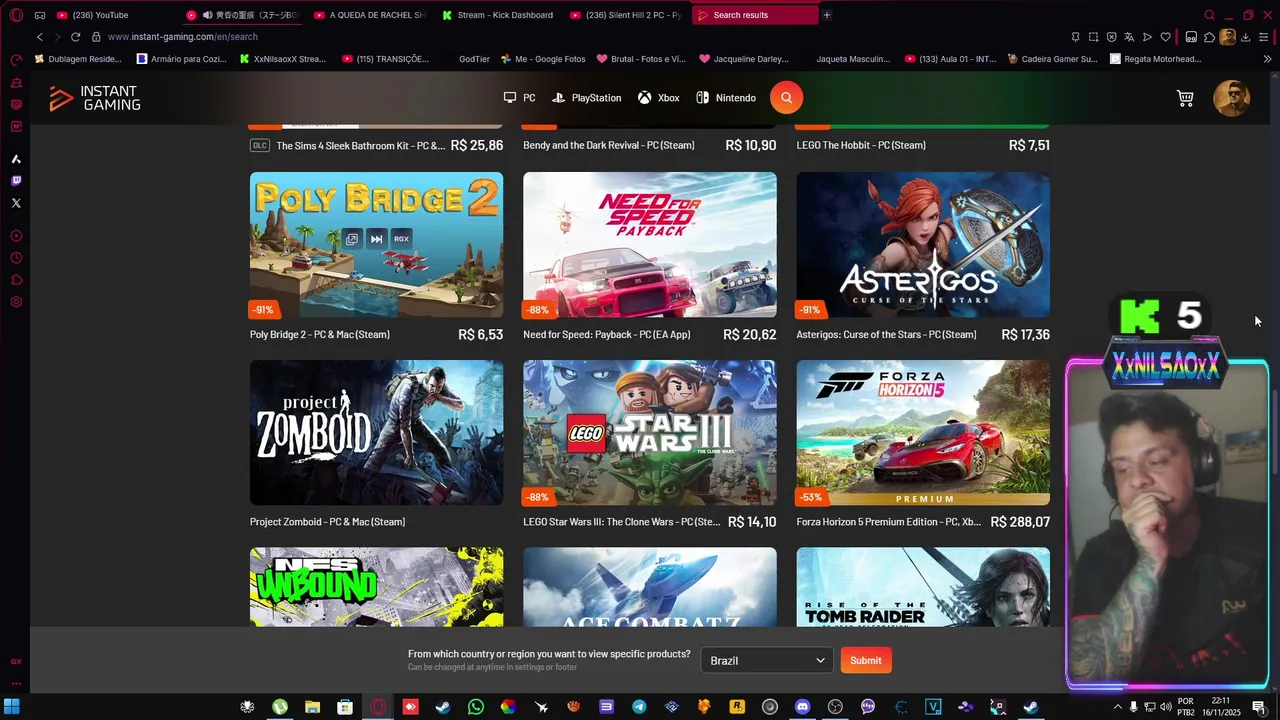Image resolution: width=1280 pixels, height=720 pixels.
Task: Click the Aria AI icon in Opera sidebar
Action: (16, 159)
